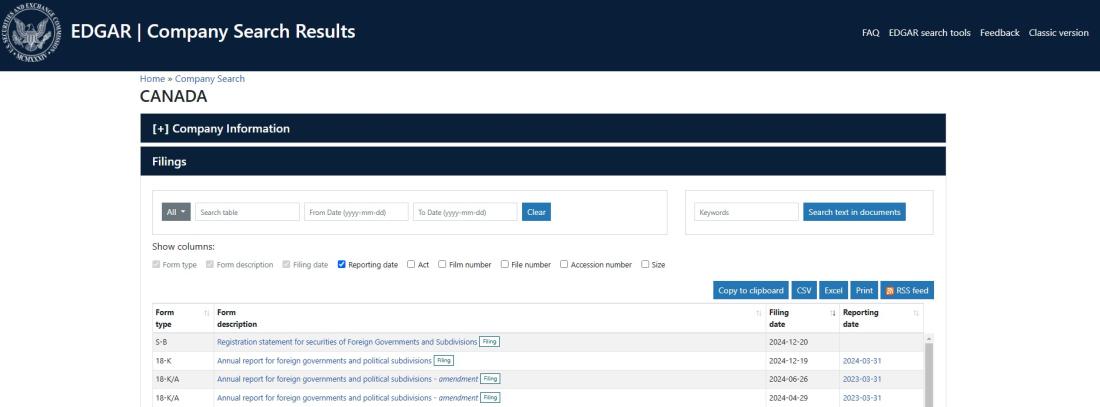This screenshot has width=1100, height=407.
Task: Enable the Accession number column checkbox
Action: [564, 265]
